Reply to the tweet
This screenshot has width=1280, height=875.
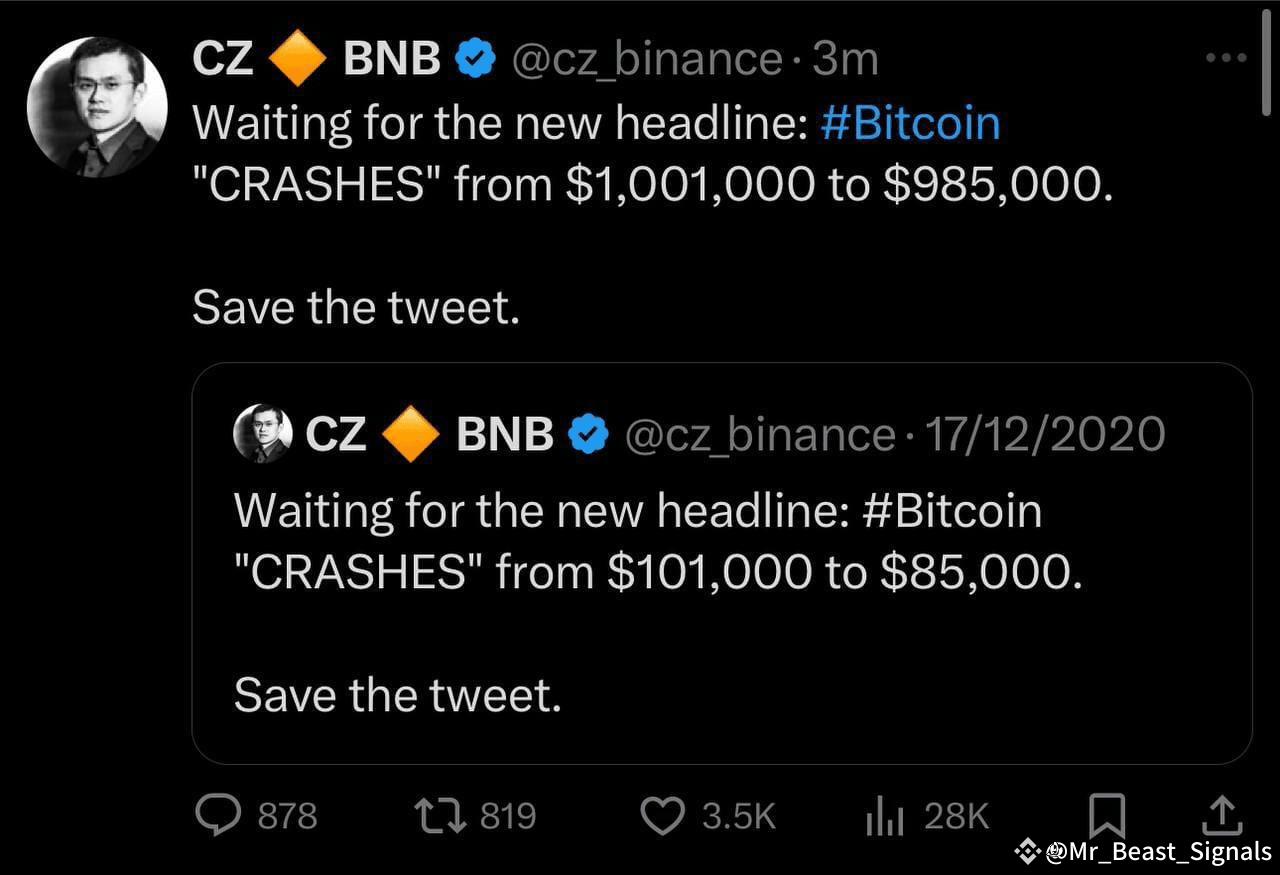pyautogui.click(x=220, y=816)
